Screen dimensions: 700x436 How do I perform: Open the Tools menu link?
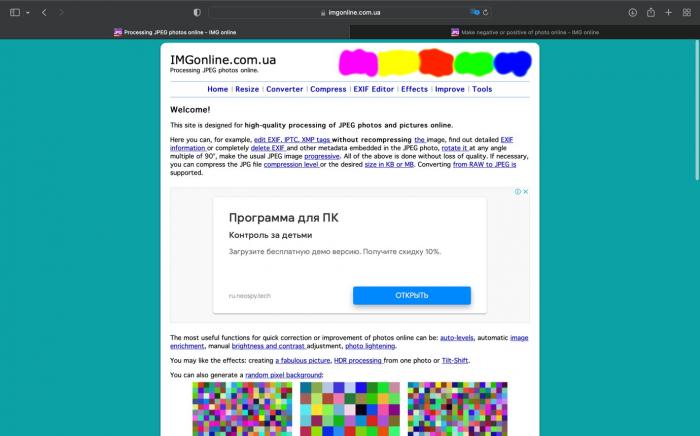(x=482, y=89)
